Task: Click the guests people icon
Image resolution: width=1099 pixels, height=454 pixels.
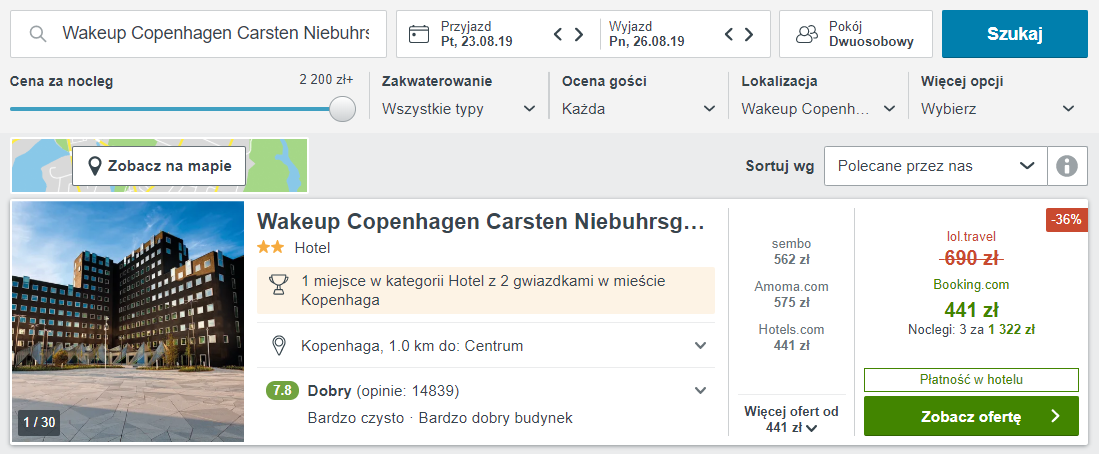Action: click(x=807, y=34)
